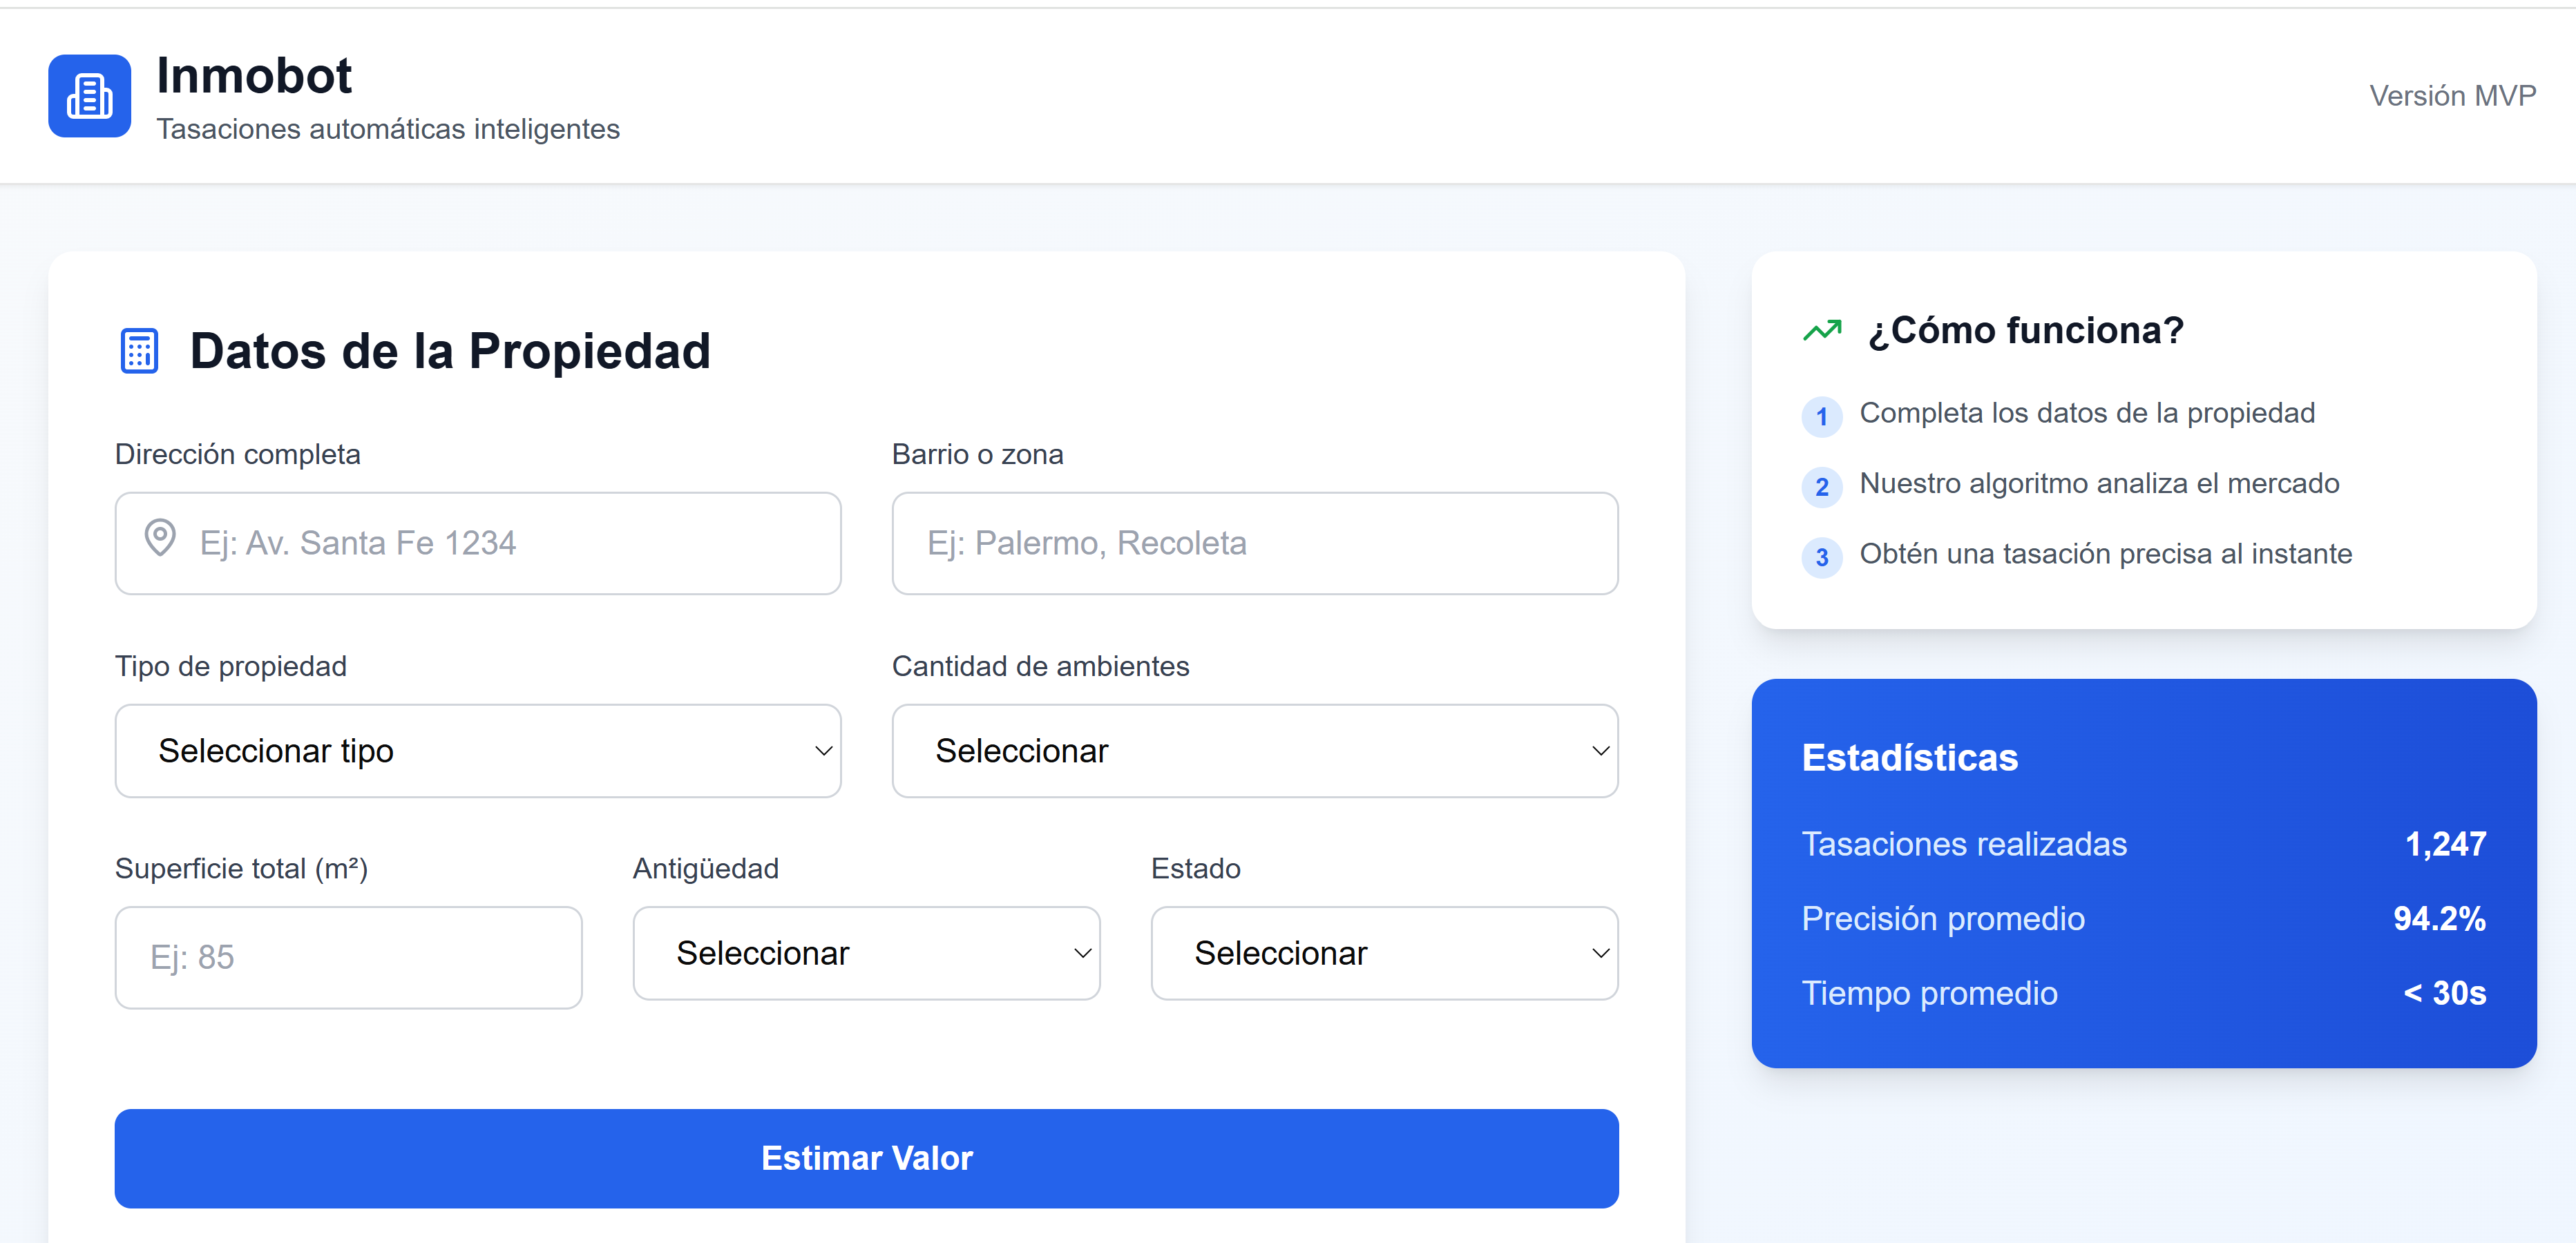Image resolution: width=2576 pixels, height=1243 pixels.
Task: Select the Superficie total input box
Action: point(348,957)
